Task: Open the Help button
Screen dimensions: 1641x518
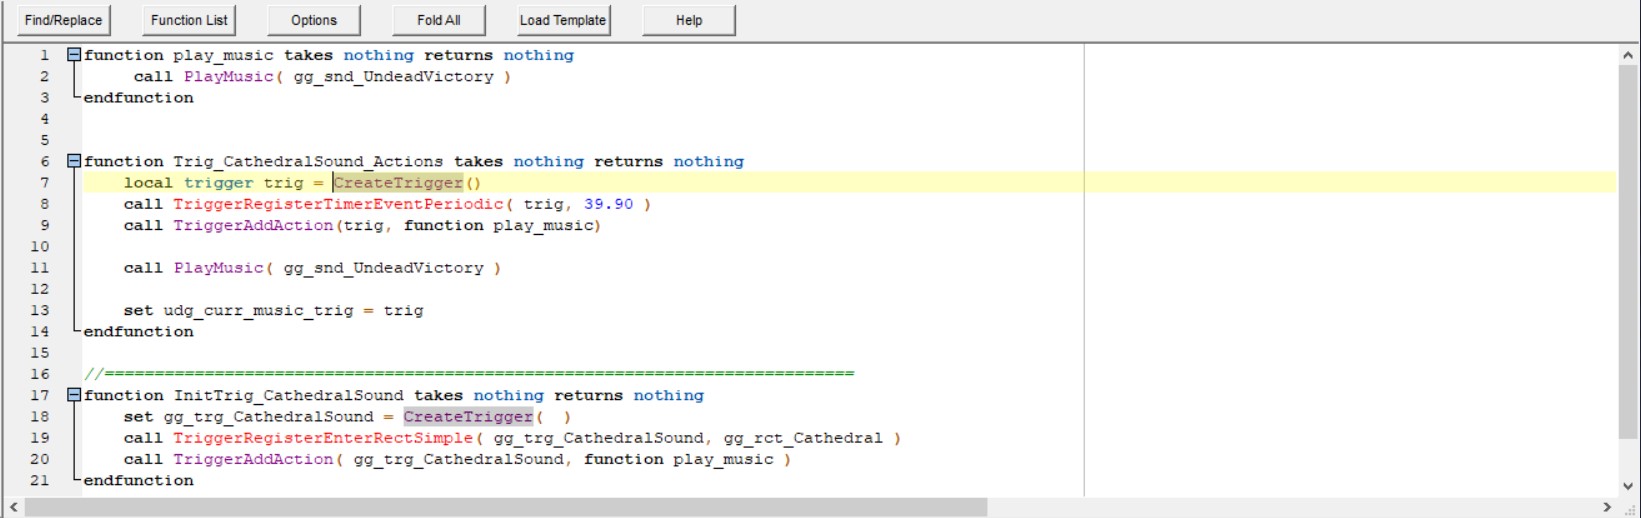Action: (x=689, y=20)
